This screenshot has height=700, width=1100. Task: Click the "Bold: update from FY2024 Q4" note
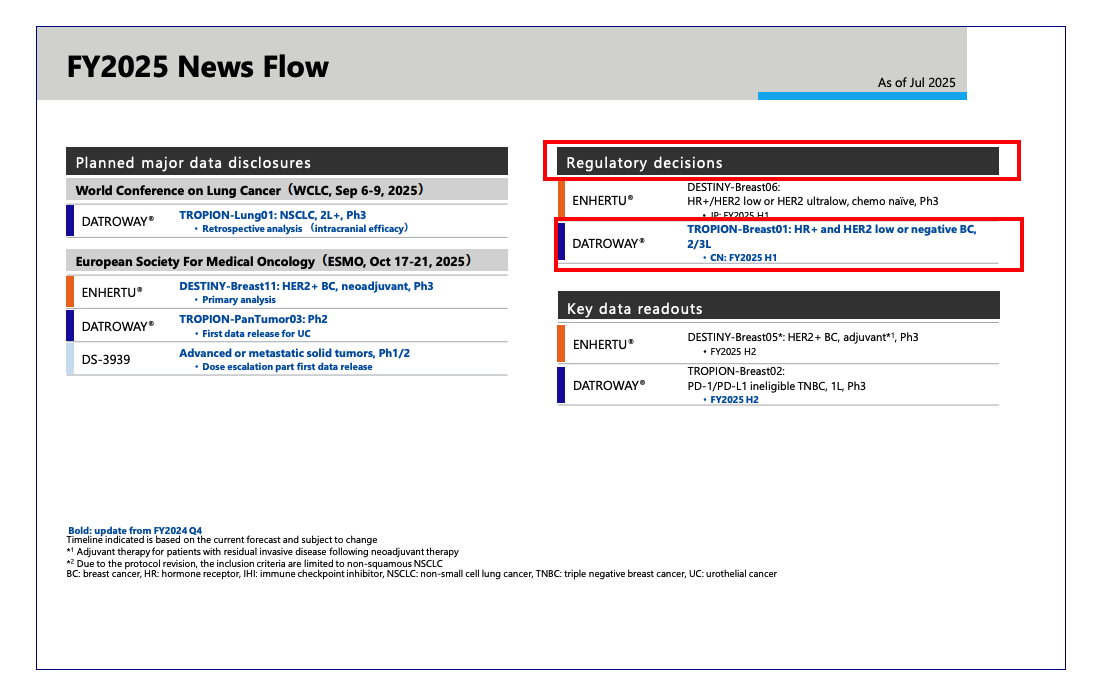click(x=135, y=531)
